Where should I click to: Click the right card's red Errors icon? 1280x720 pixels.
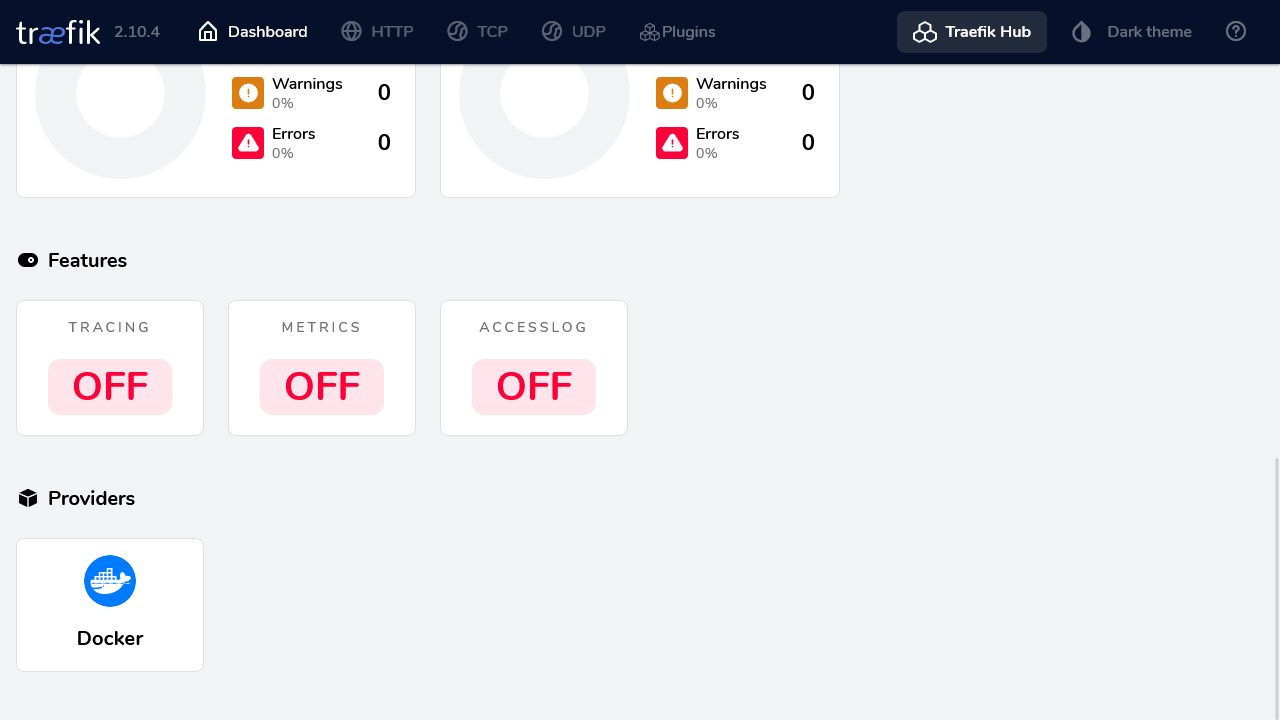pyautogui.click(x=672, y=143)
